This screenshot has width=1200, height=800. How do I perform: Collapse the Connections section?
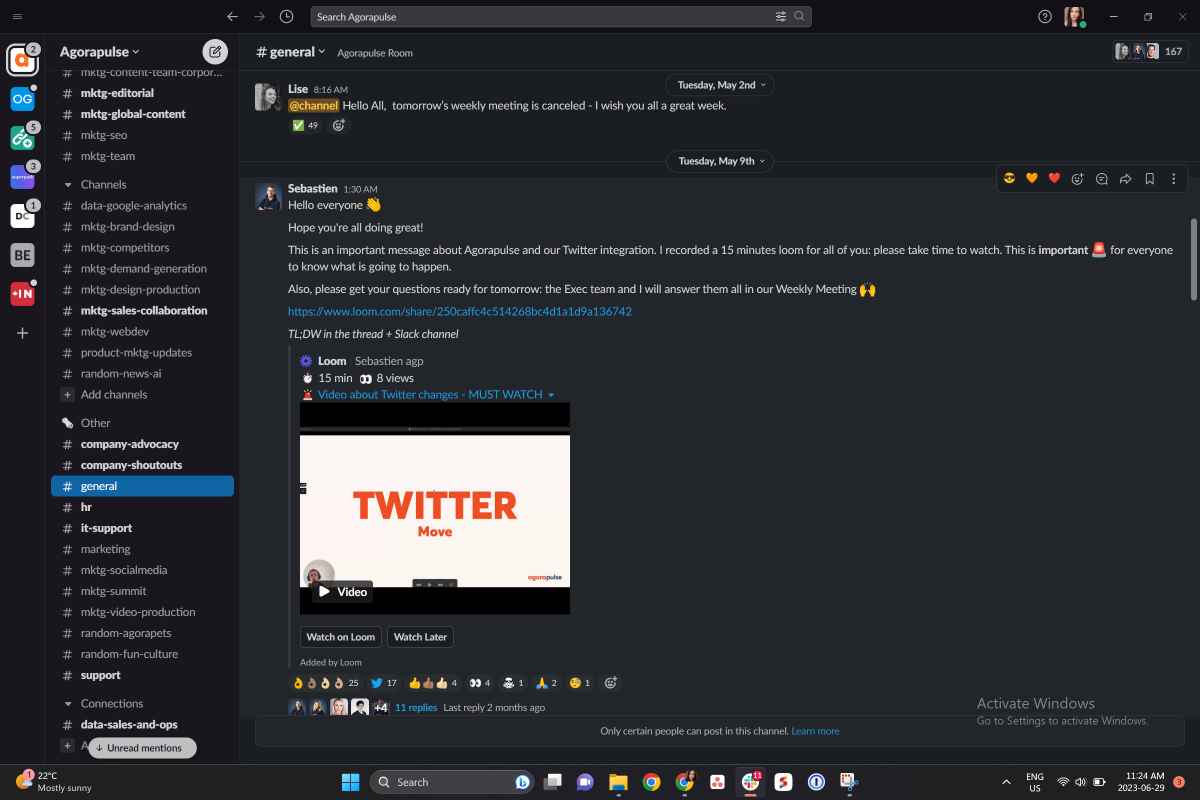click(x=67, y=704)
